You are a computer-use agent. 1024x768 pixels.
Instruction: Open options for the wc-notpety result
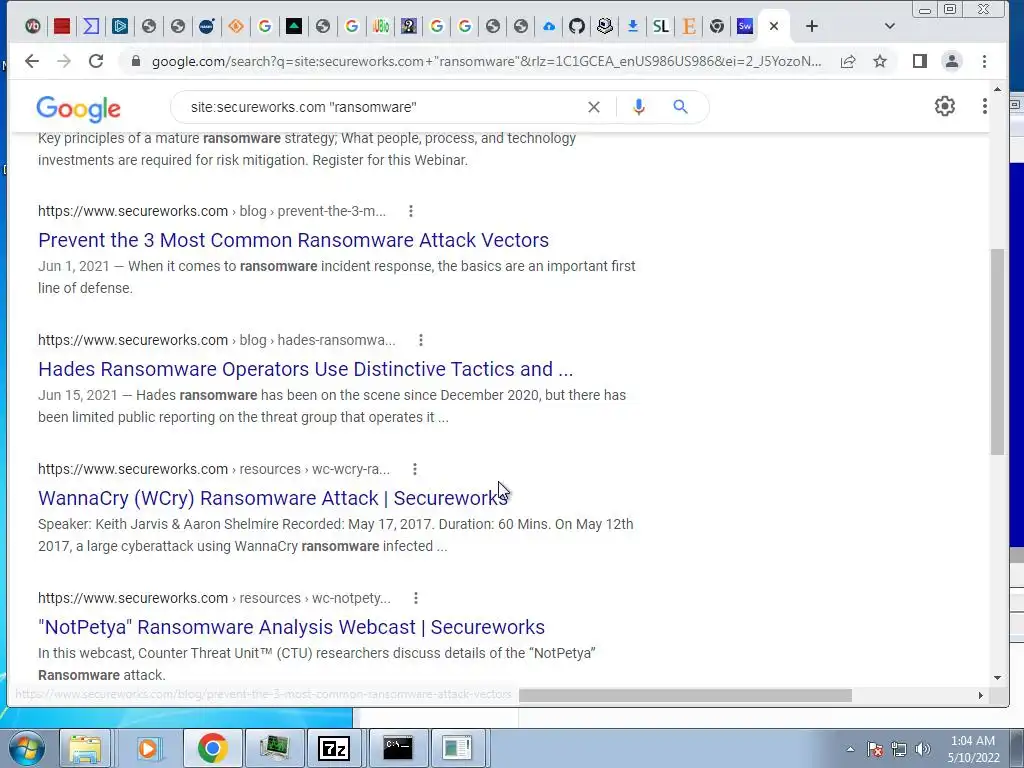click(x=416, y=598)
